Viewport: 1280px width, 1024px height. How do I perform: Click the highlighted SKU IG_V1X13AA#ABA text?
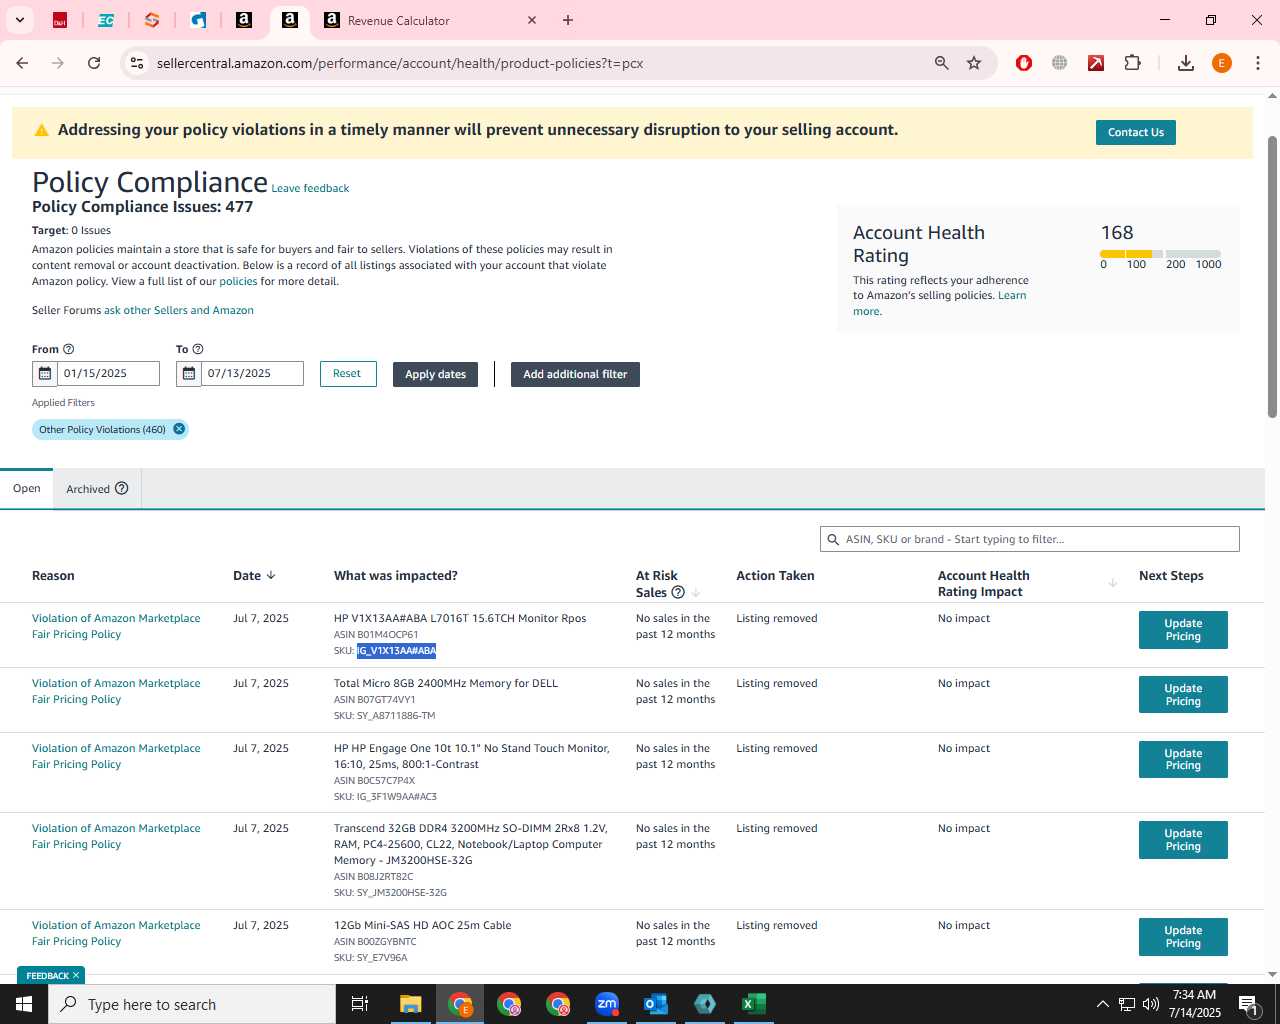[x=397, y=651]
